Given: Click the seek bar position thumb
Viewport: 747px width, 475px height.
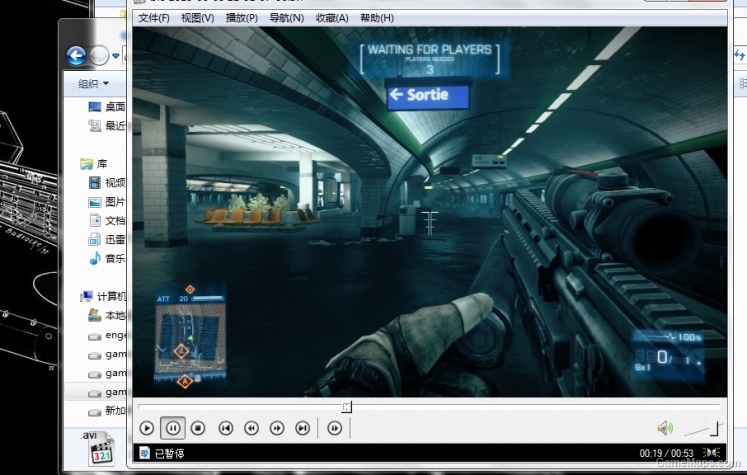Looking at the screenshot, I should tap(346, 407).
